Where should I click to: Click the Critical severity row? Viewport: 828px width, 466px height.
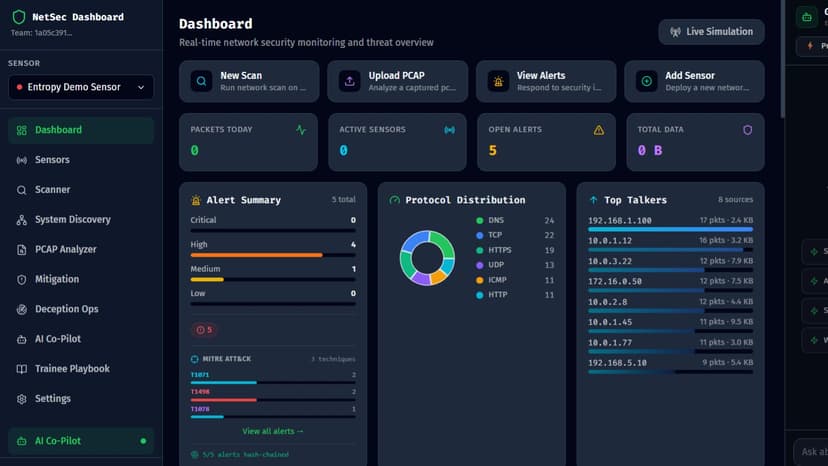[273, 224]
